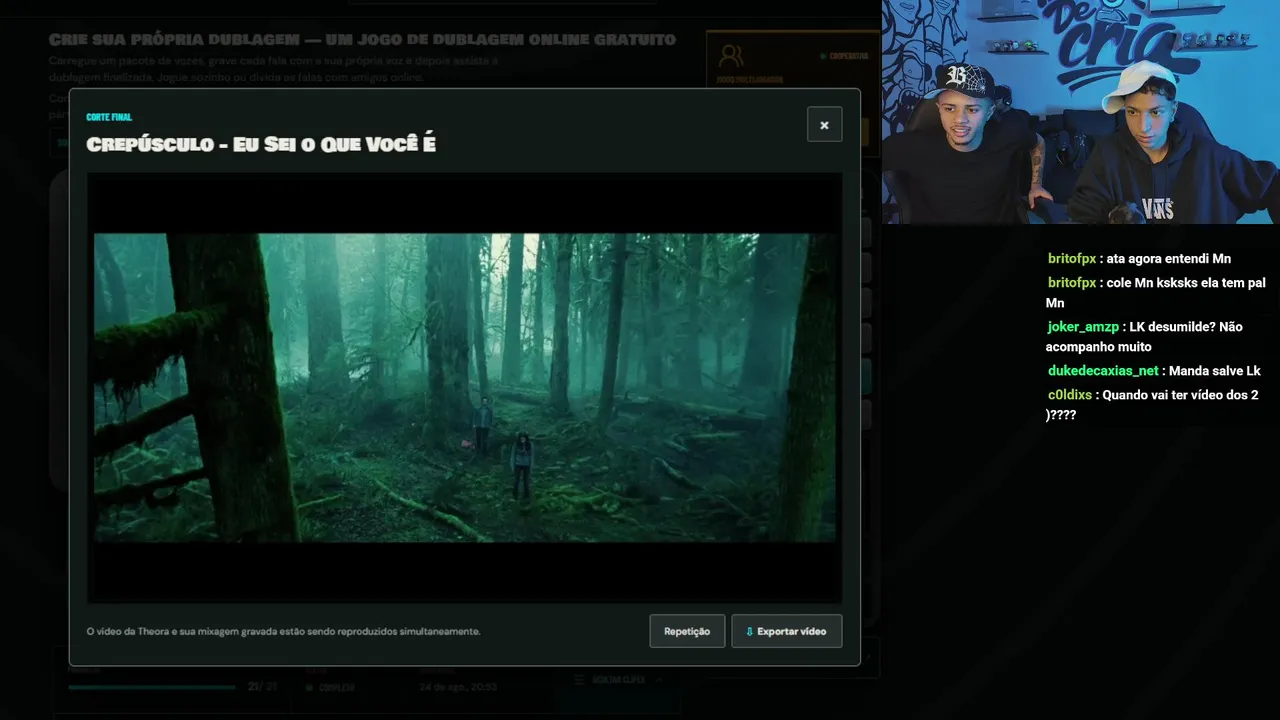Click the multiplayer people icon behind the dialog

pos(731,56)
